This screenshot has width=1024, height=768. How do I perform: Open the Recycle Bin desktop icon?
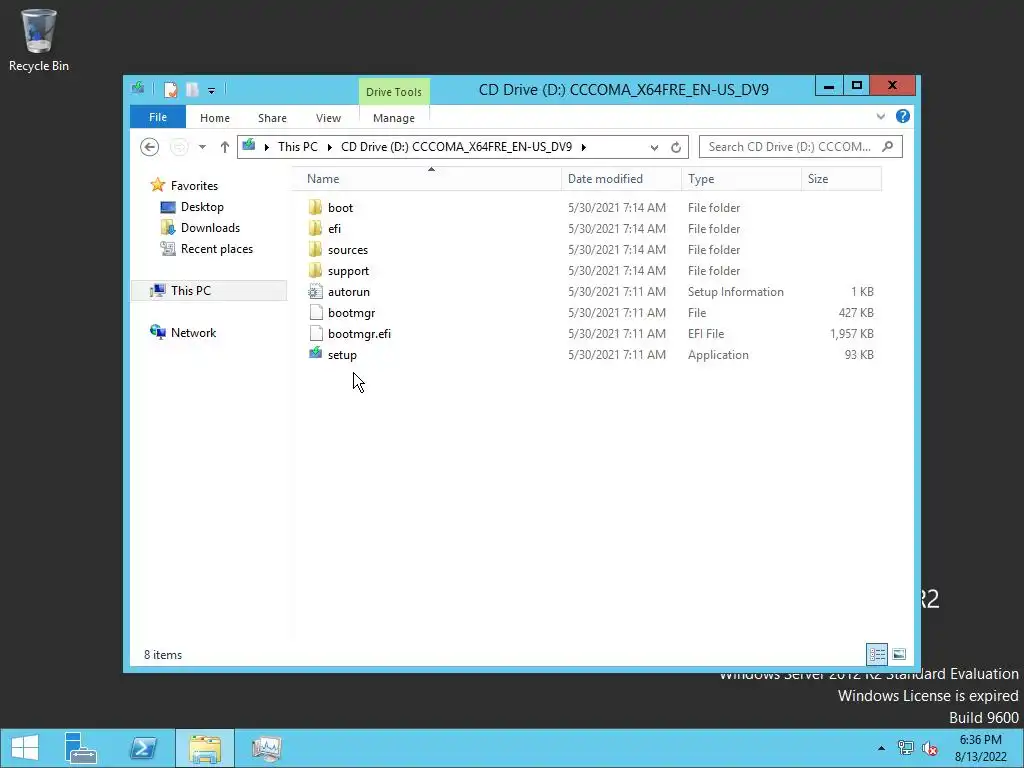tap(39, 40)
